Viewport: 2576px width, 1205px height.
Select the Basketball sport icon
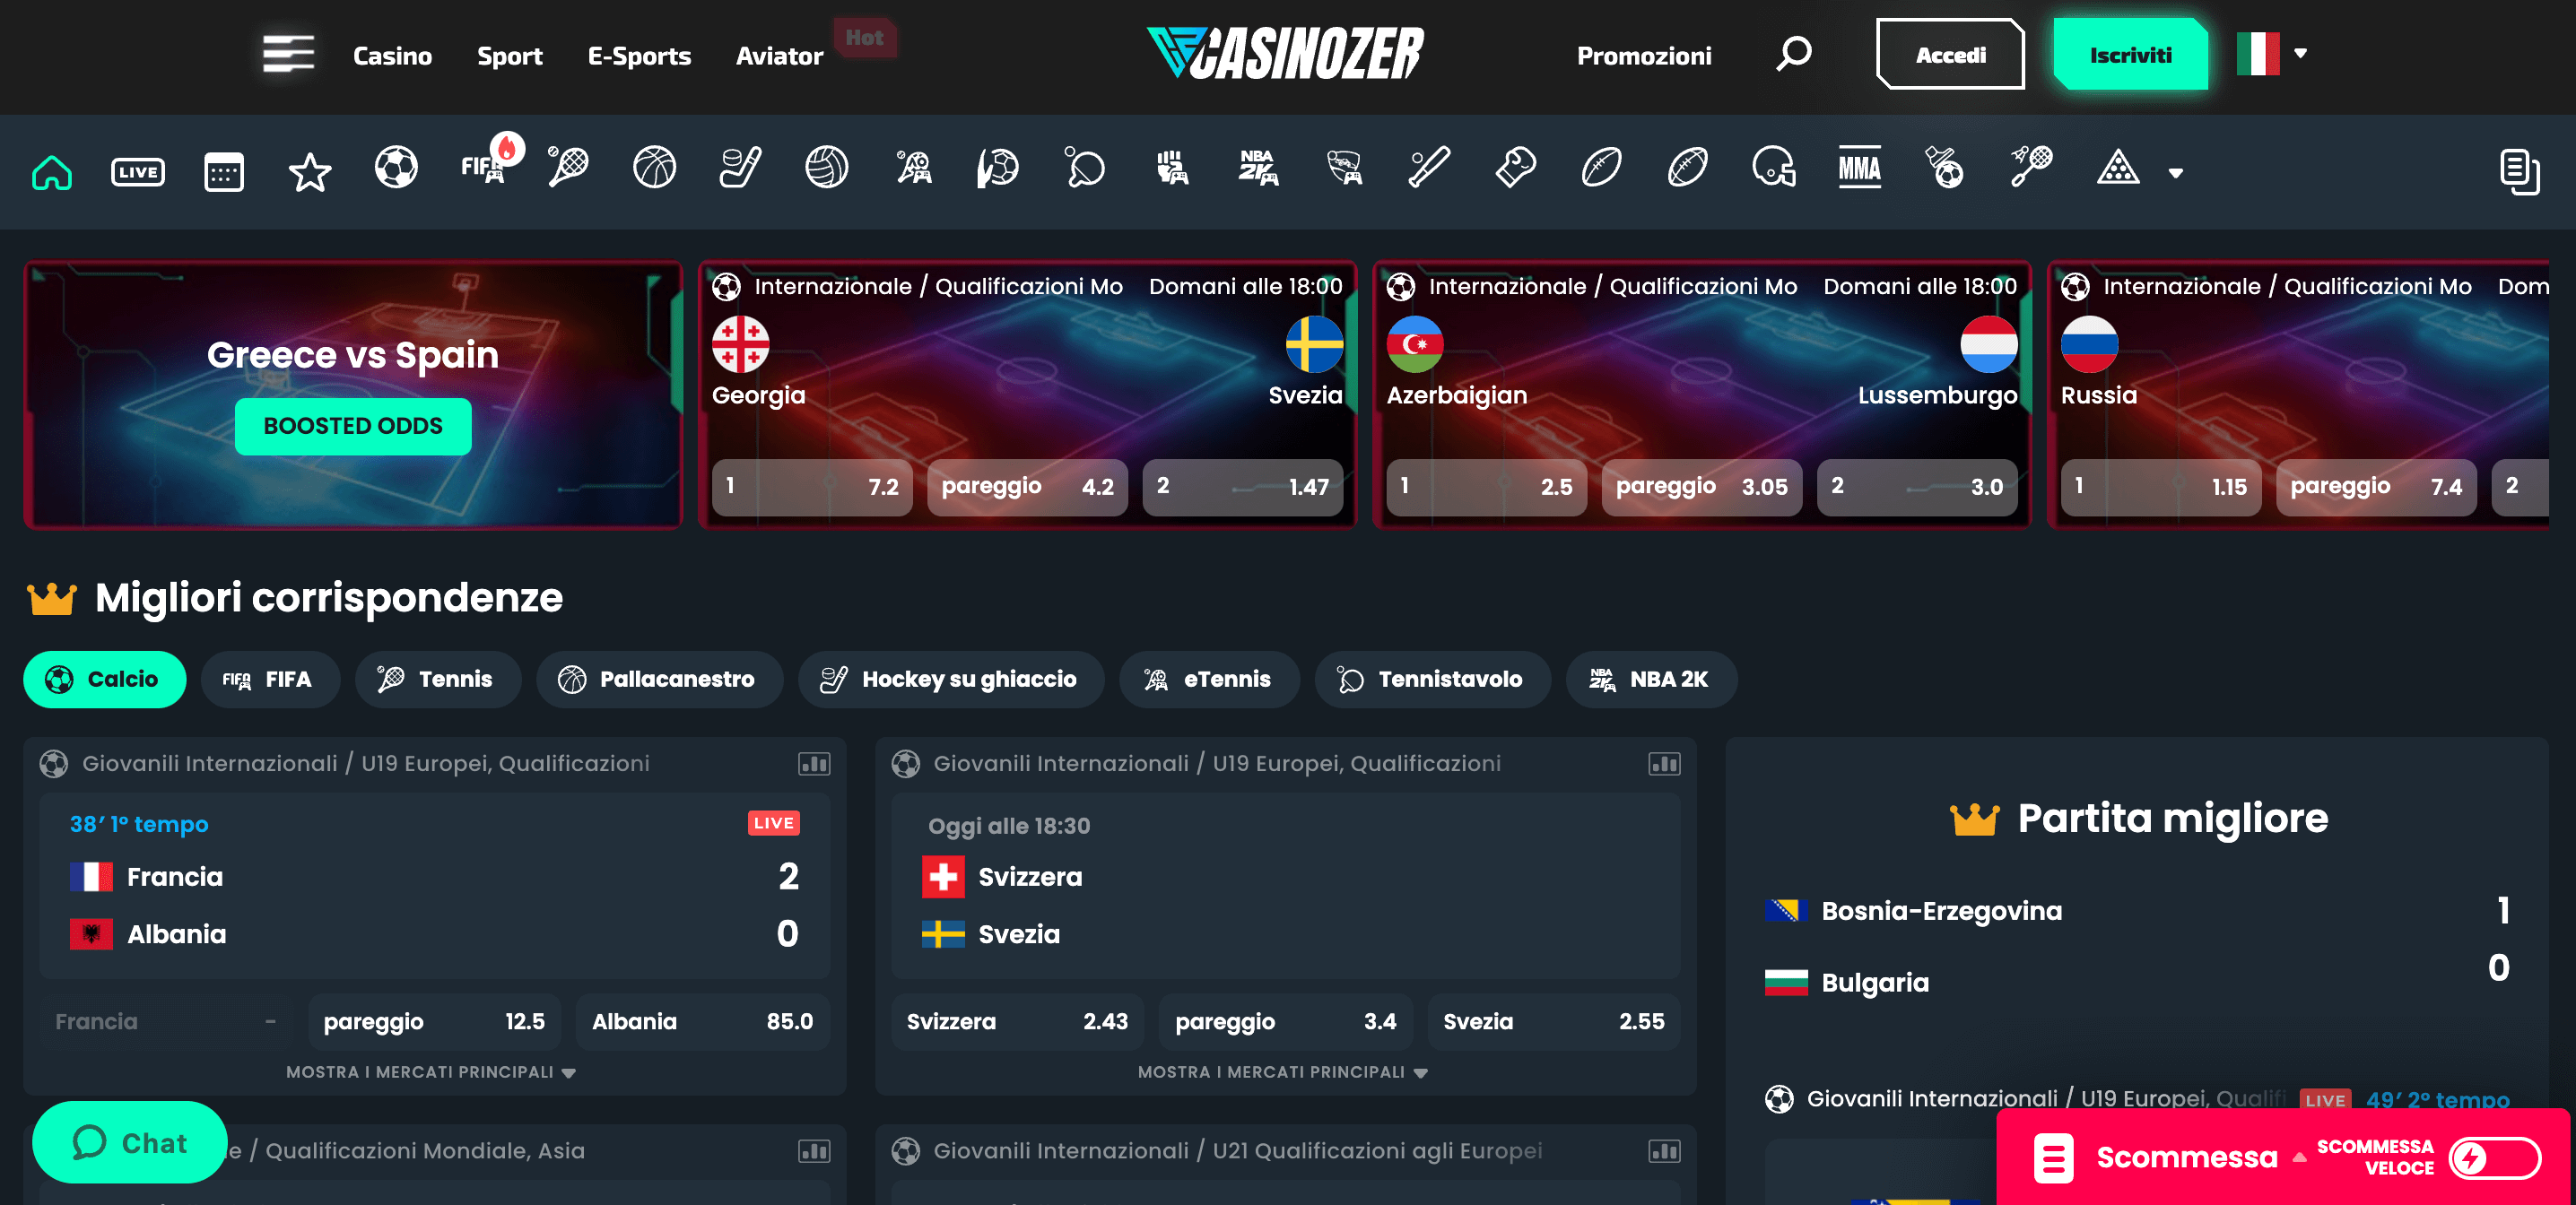(x=650, y=170)
